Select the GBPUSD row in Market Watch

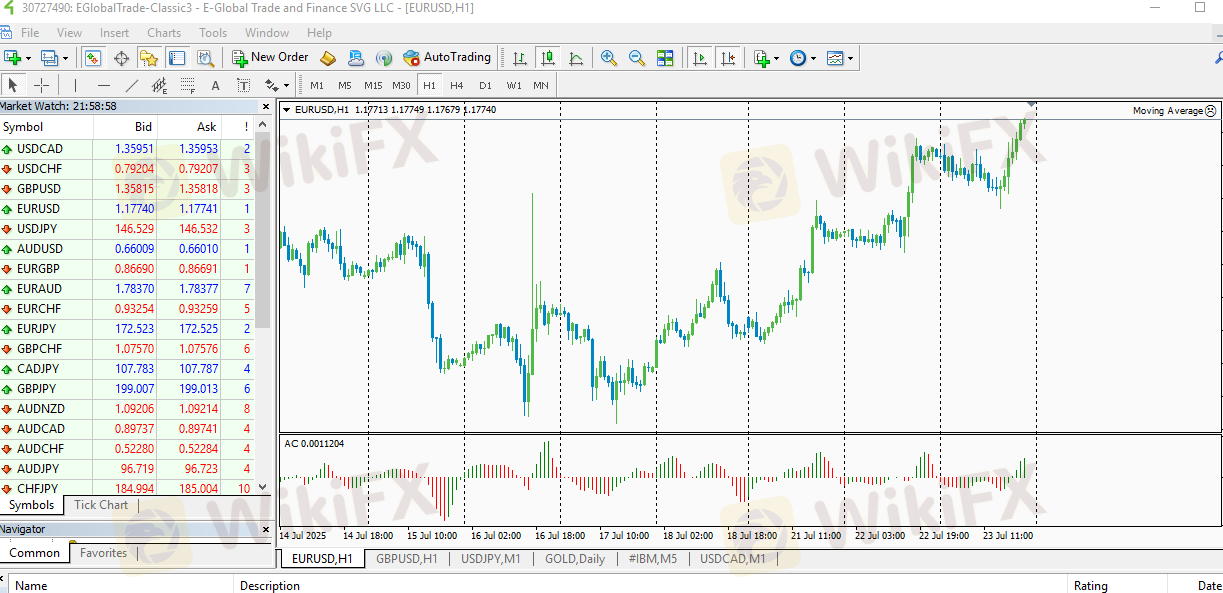pyautogui.click(x=127, y=189)
